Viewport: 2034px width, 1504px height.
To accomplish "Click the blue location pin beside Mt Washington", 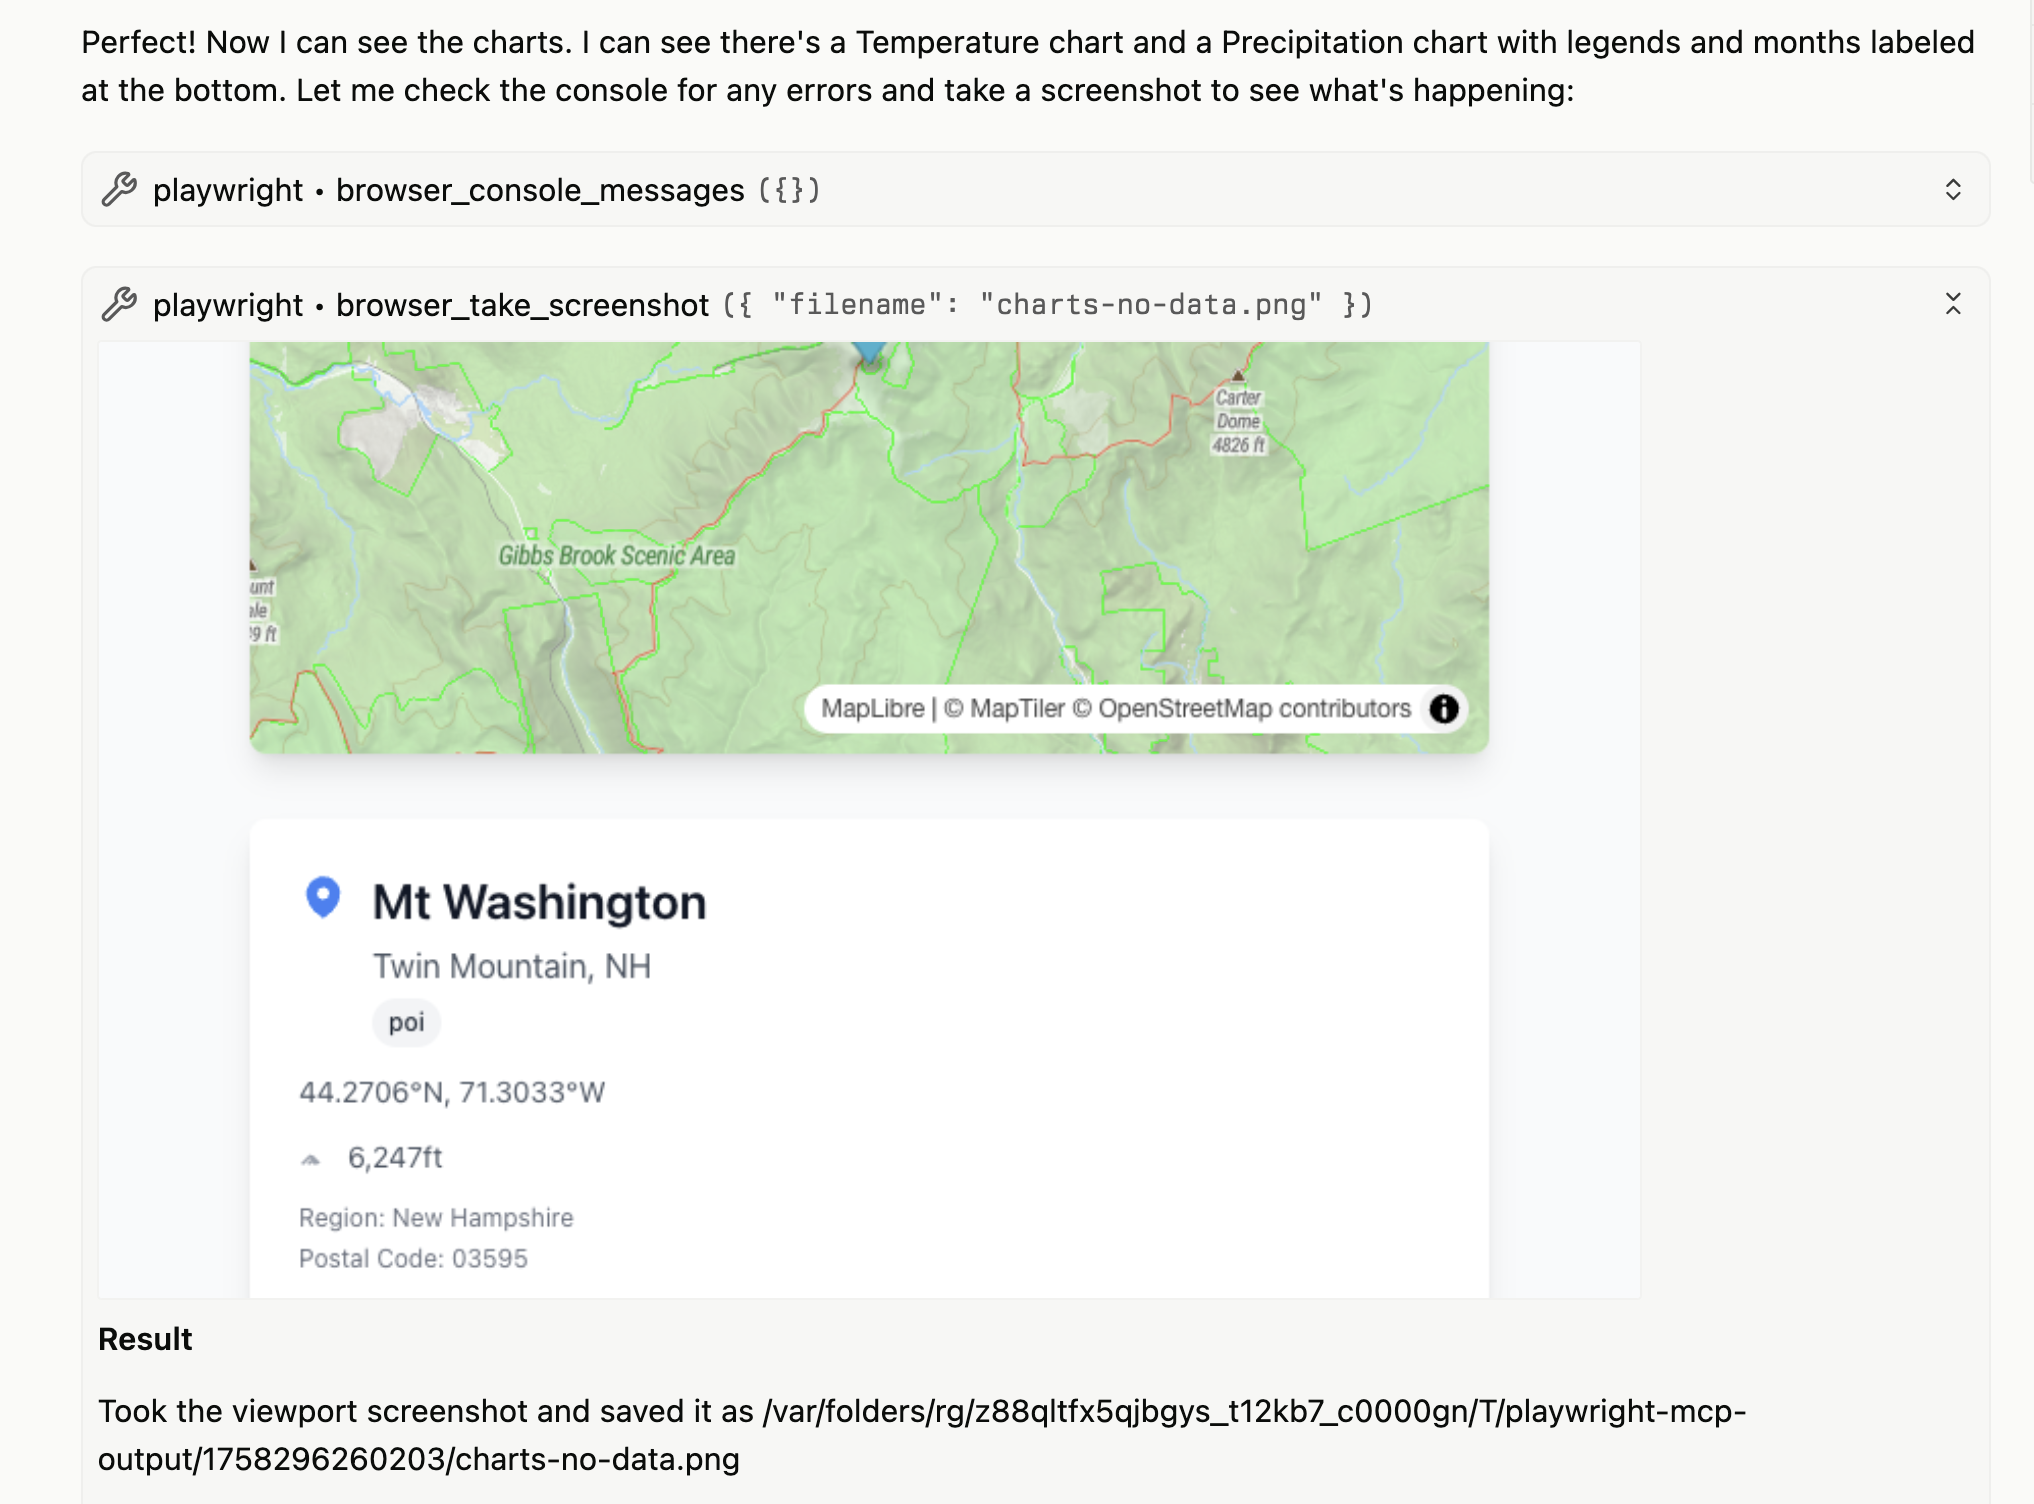I will pos(322,897).
